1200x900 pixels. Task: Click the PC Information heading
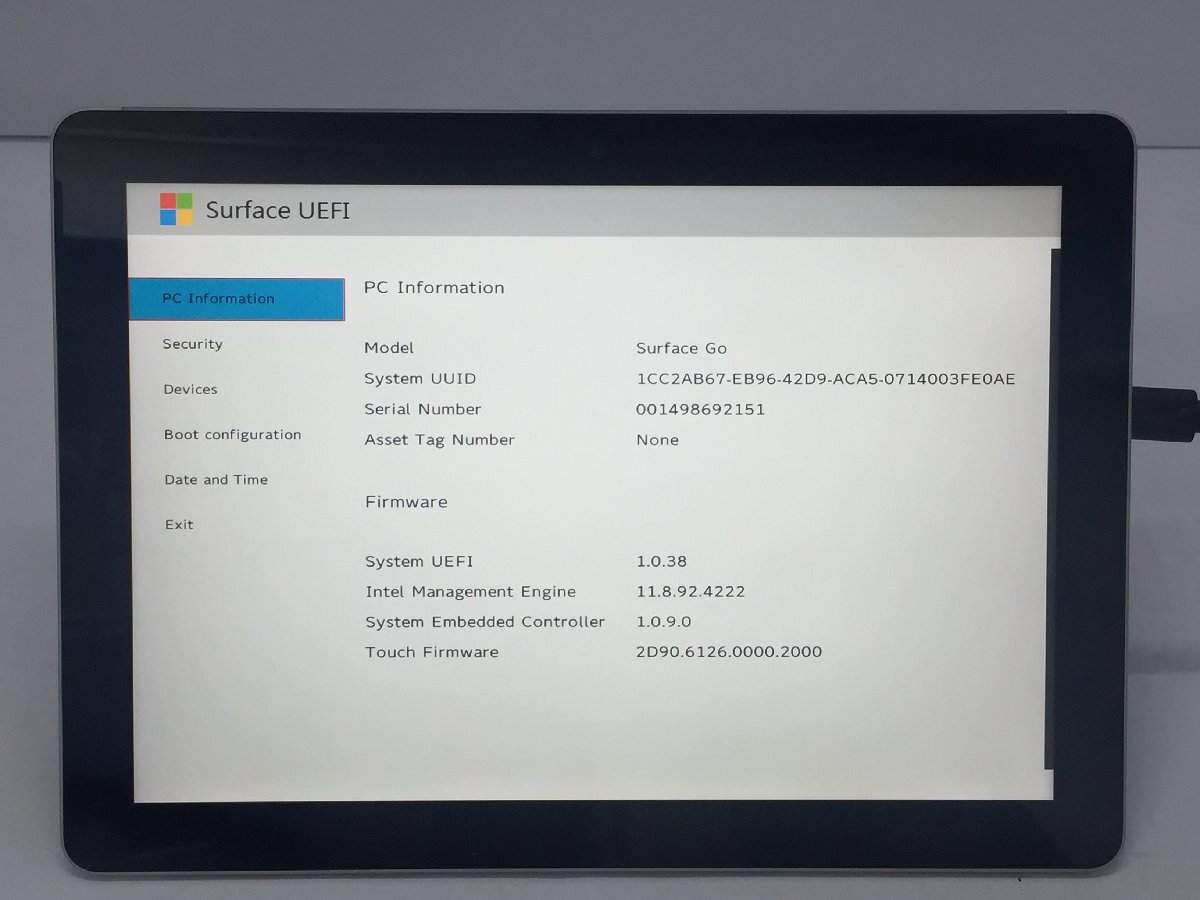pos(434,287)
